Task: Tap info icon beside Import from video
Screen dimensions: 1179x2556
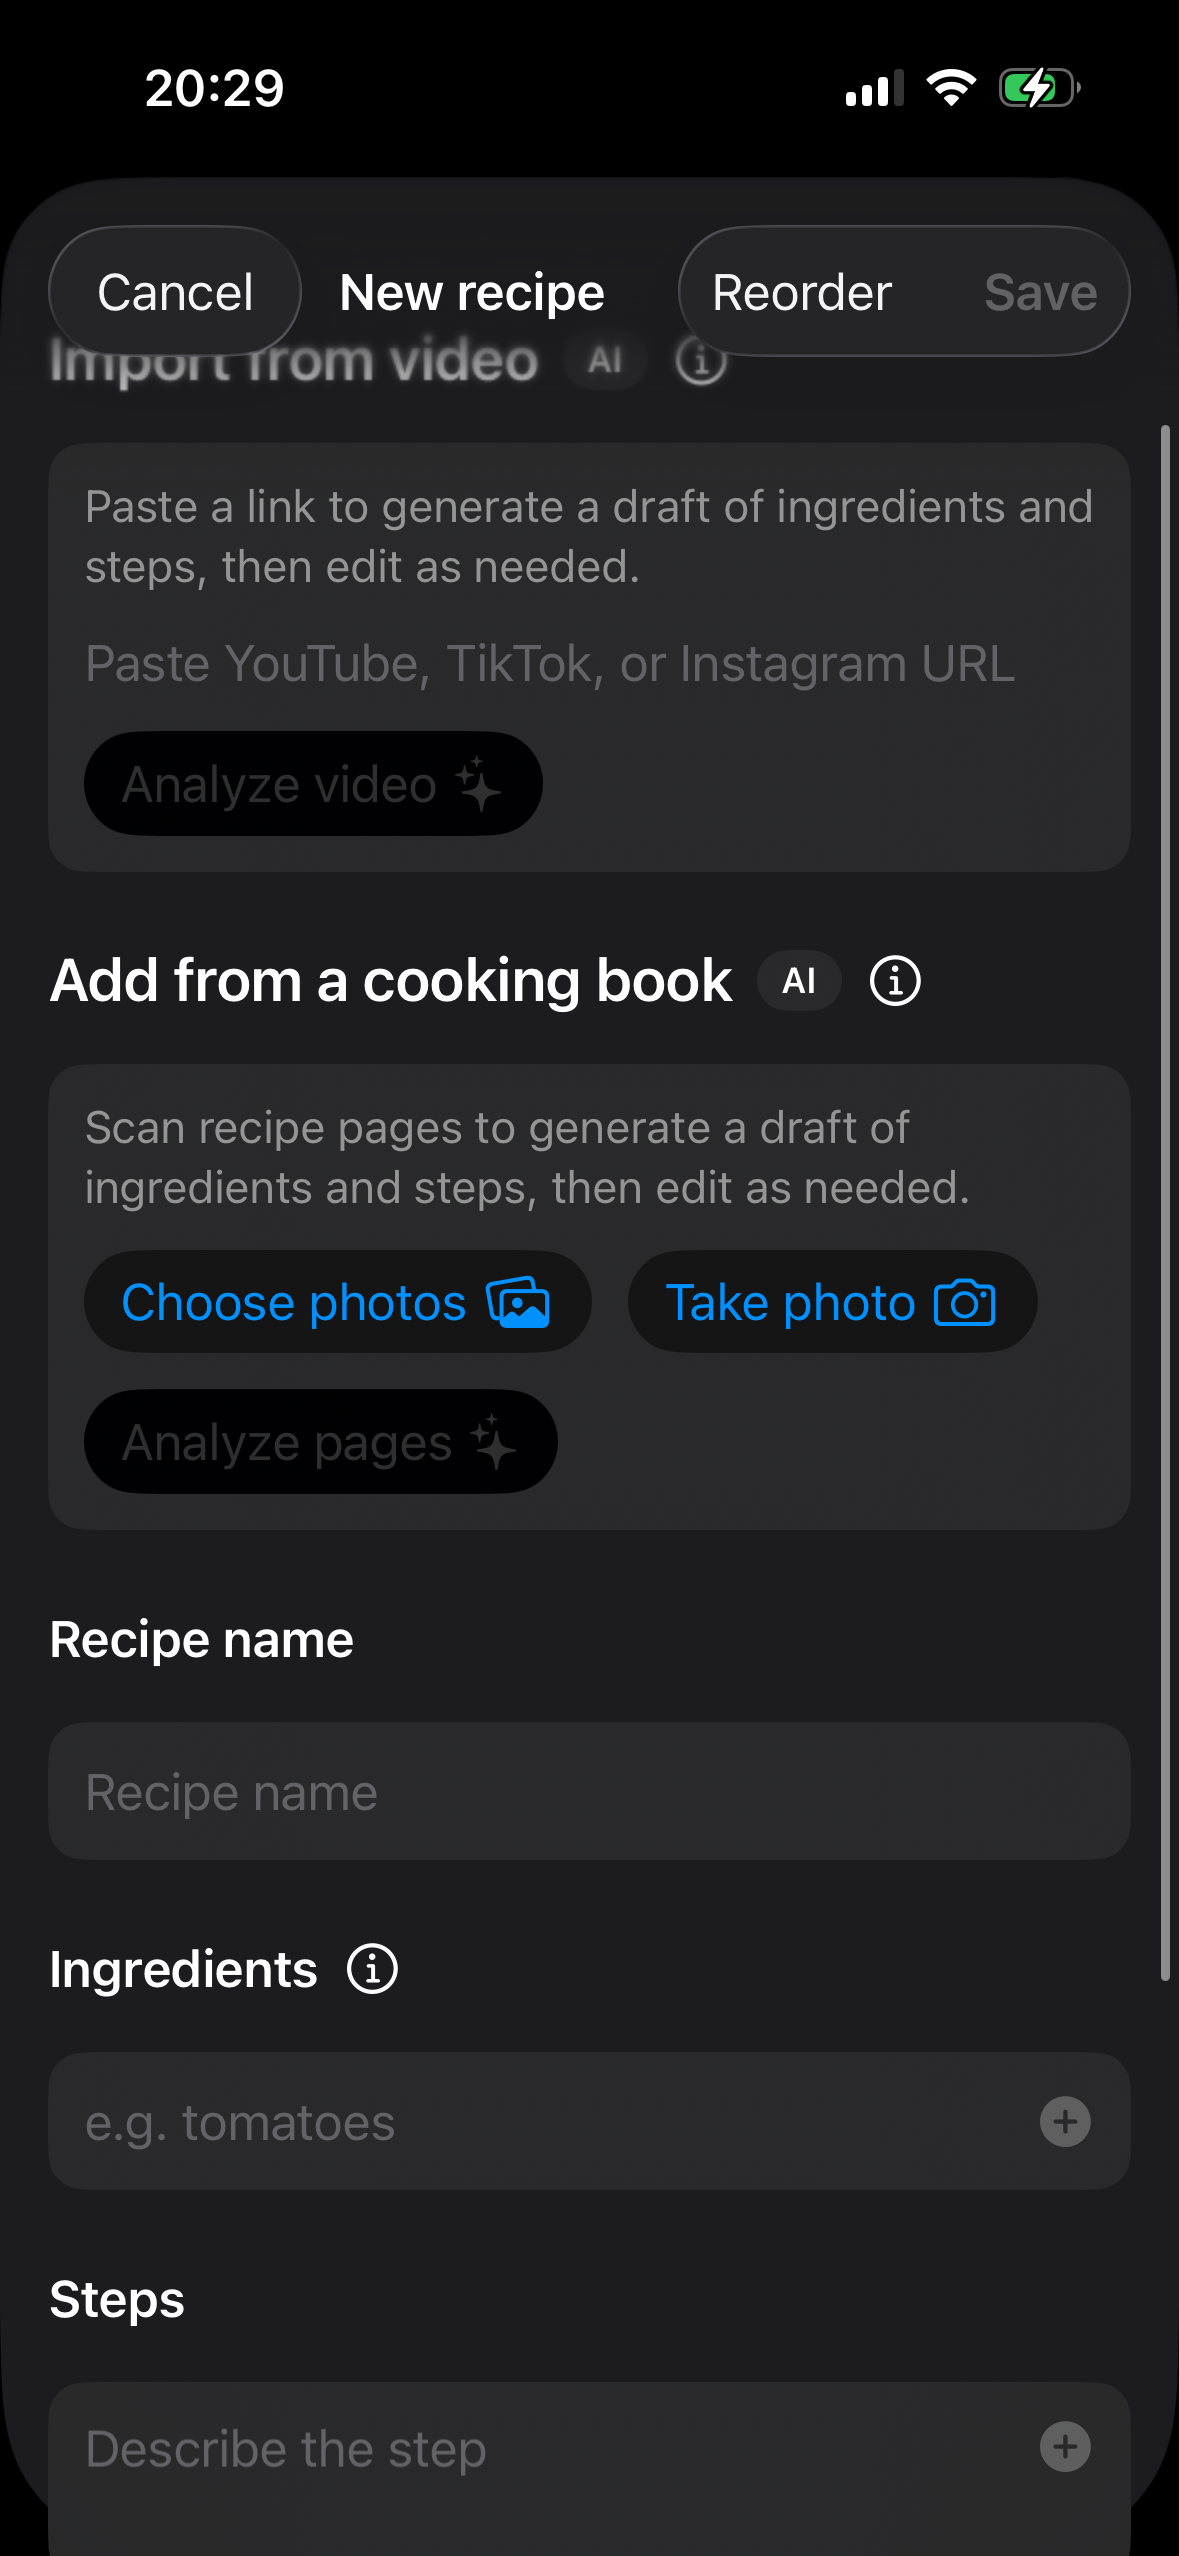Action: 701,360
